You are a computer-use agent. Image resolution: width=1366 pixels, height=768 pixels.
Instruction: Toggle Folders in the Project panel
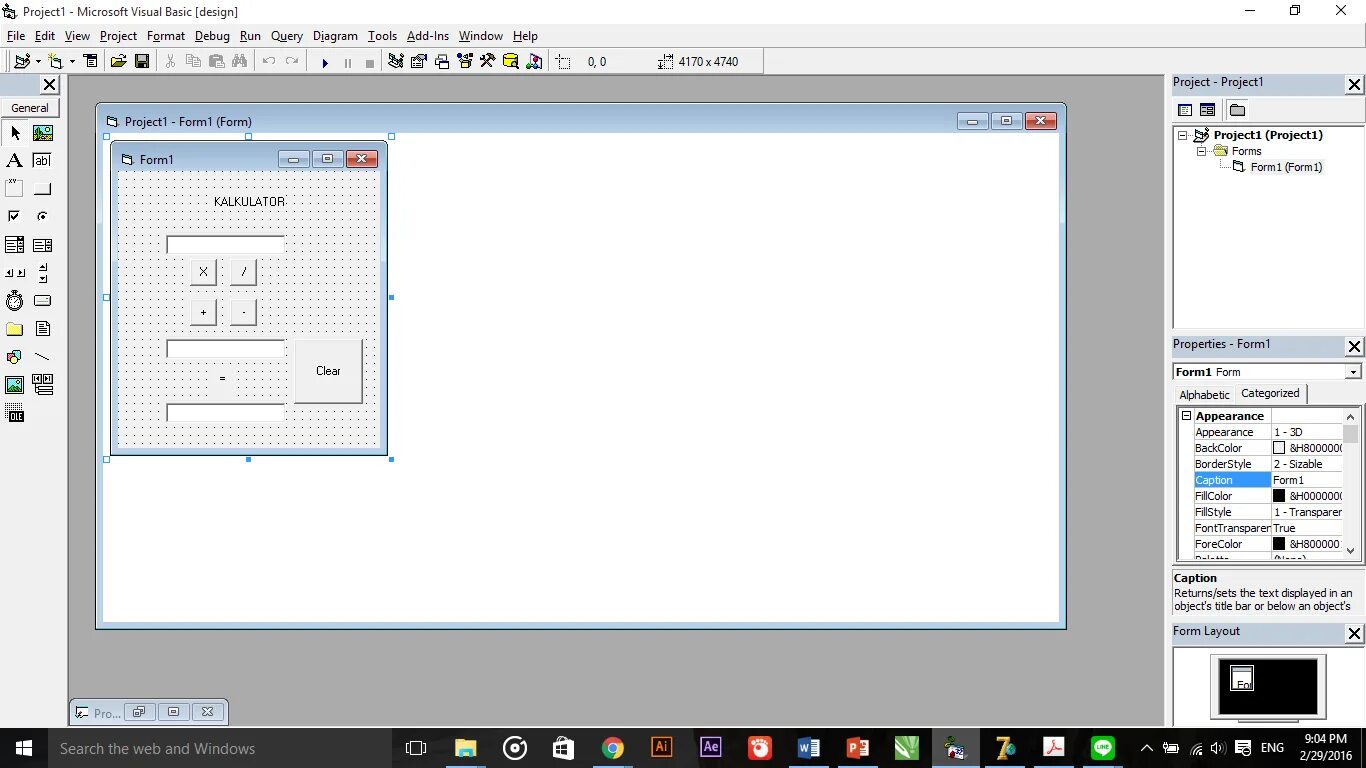point(1237,110)
